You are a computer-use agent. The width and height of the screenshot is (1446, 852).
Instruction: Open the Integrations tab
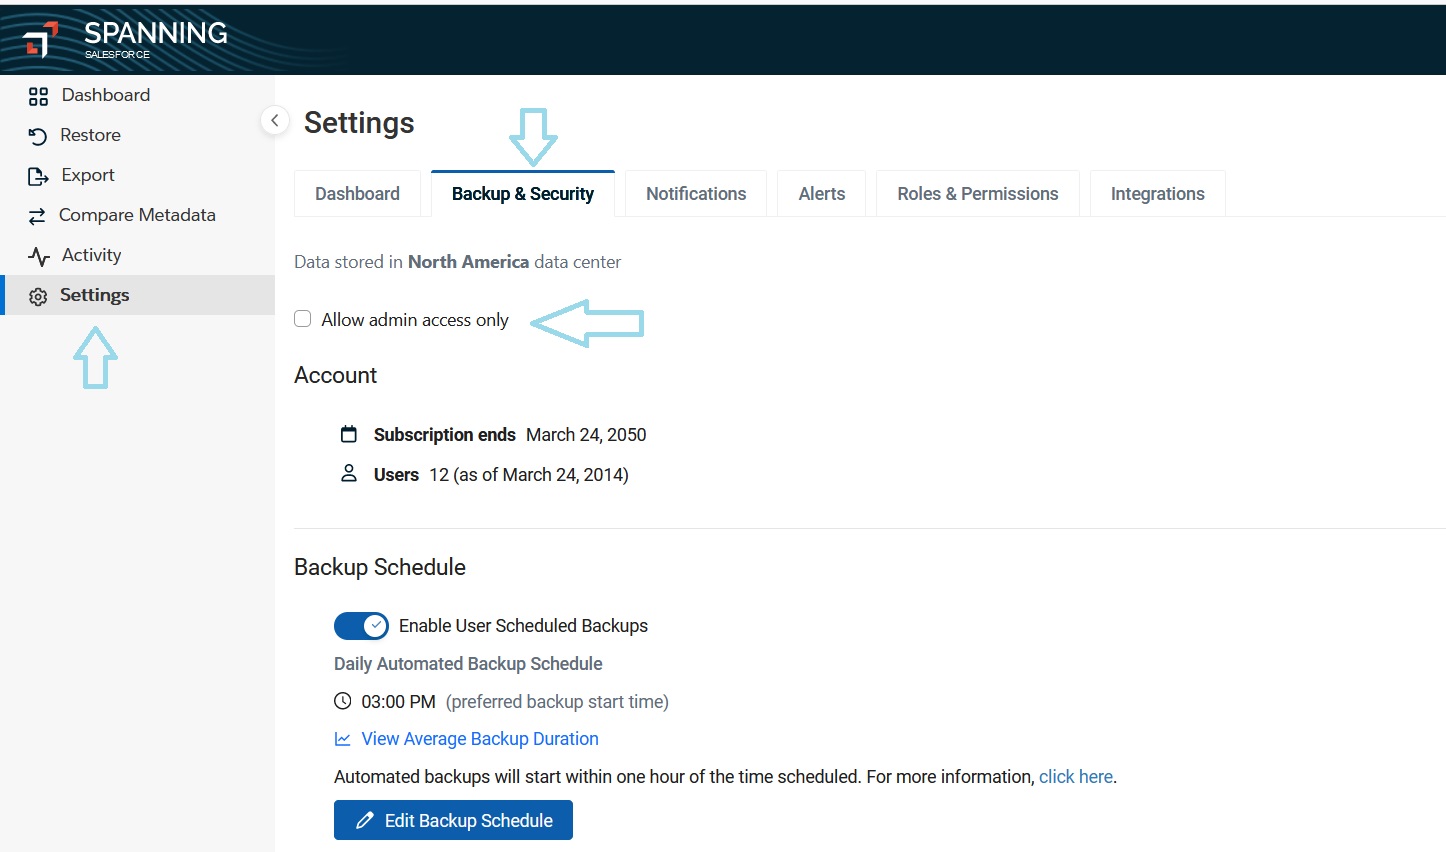click(1158, 194)
